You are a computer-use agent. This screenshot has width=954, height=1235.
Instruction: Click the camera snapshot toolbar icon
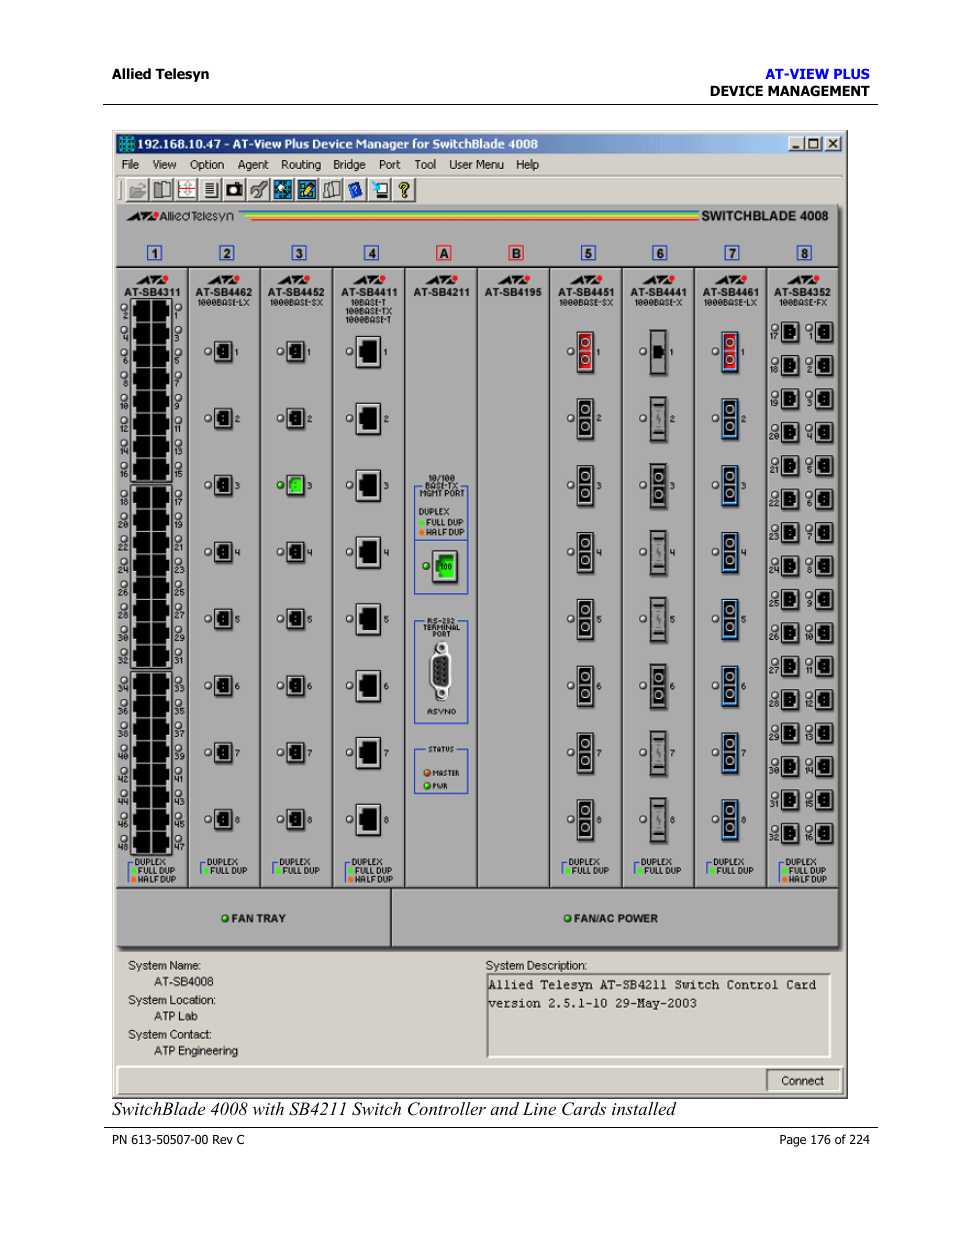[x=234, y=190]
